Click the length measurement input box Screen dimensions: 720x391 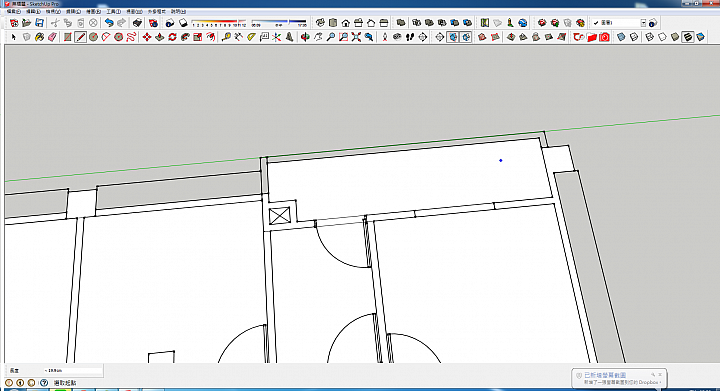point(73,370)
